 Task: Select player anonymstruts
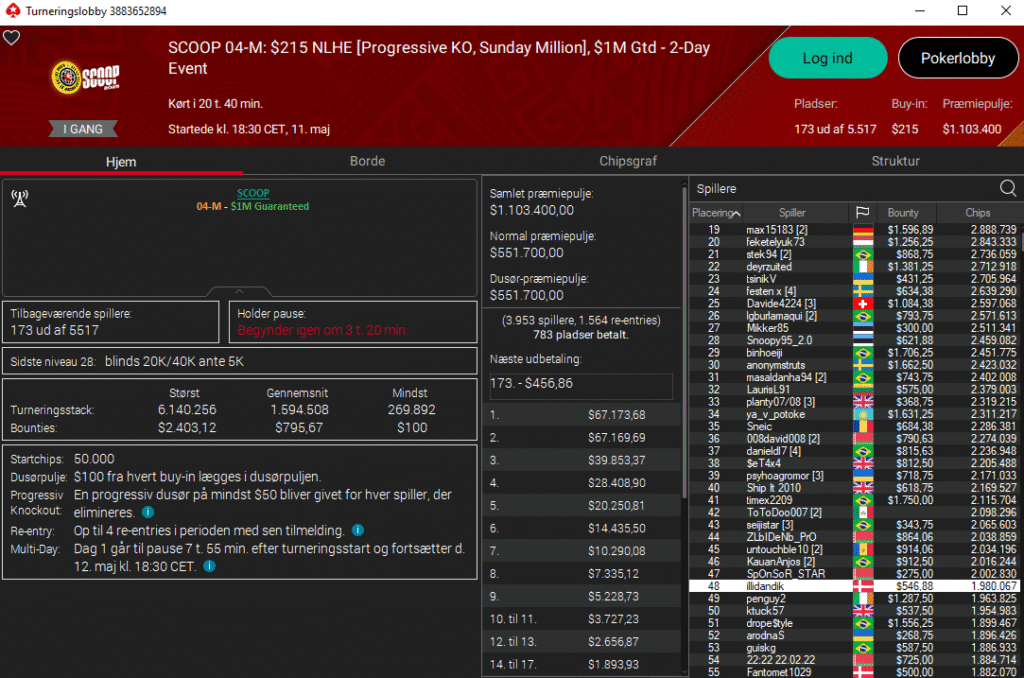pos(854,365)
